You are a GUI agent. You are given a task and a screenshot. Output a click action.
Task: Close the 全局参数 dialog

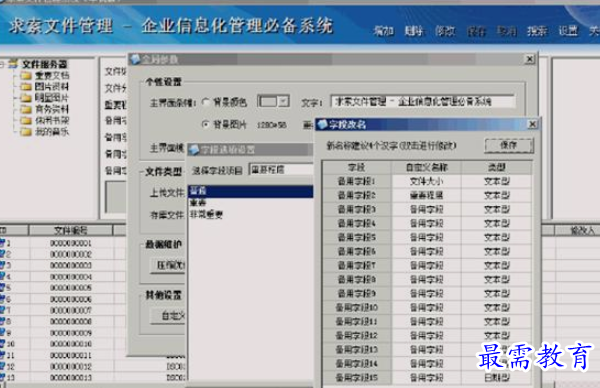[x=530, y=59]
